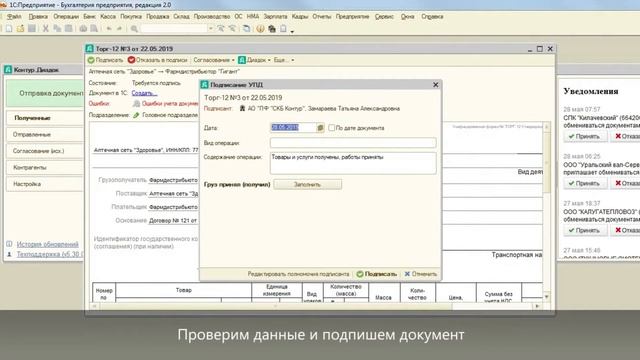Viewport: 640px width, 360px height.
Task: Select the Отправленные section in Диадок sidebar
Action: (x=45, y=134)
